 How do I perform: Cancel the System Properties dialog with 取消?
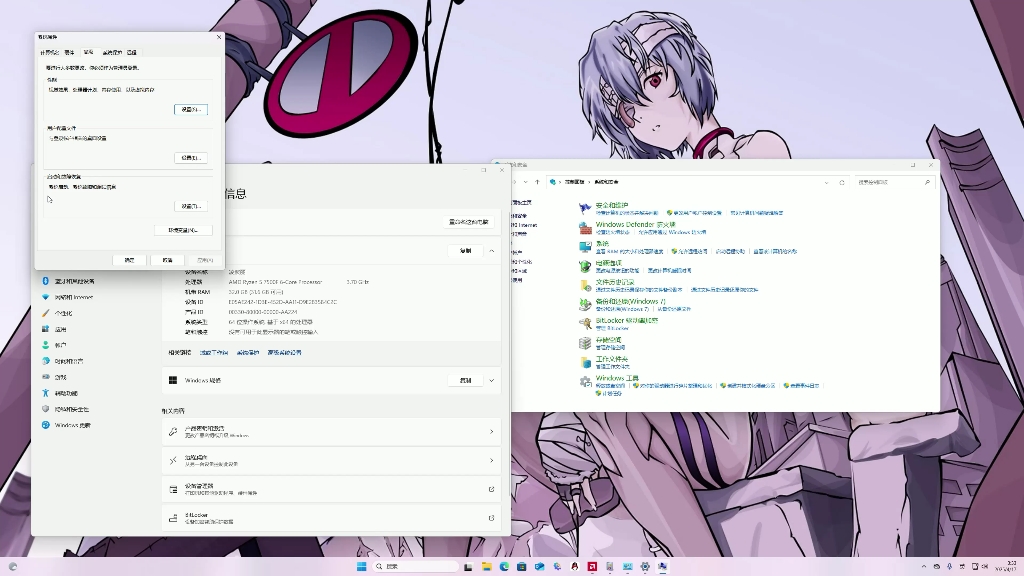[x=167, y=260]
